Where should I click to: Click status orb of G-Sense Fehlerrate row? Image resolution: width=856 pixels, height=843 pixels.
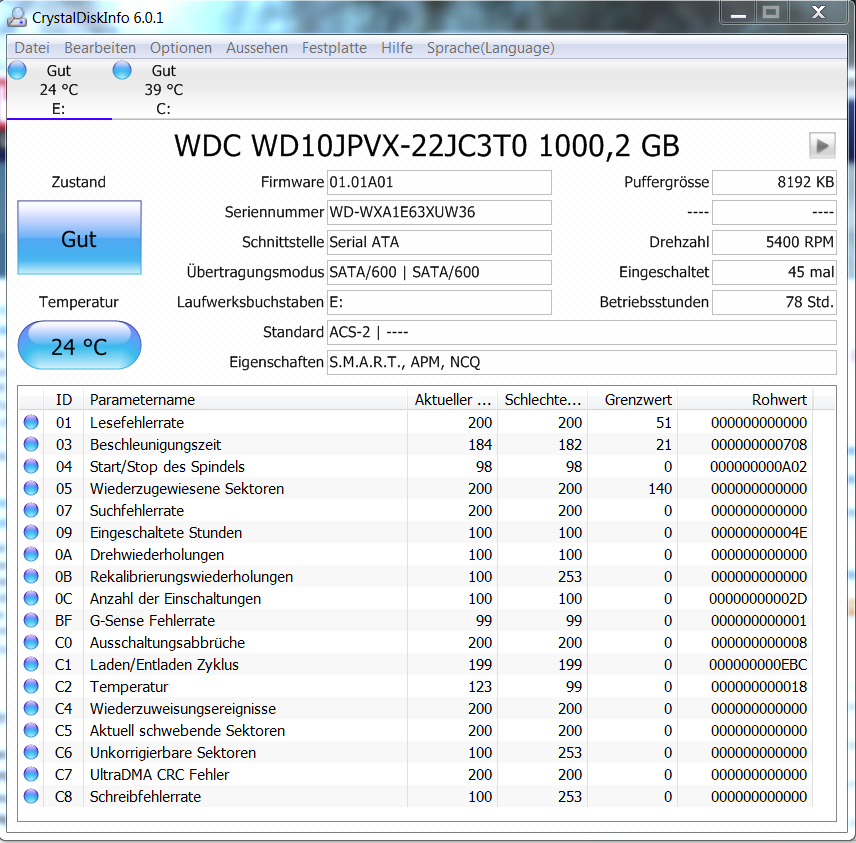coord(31,620)
